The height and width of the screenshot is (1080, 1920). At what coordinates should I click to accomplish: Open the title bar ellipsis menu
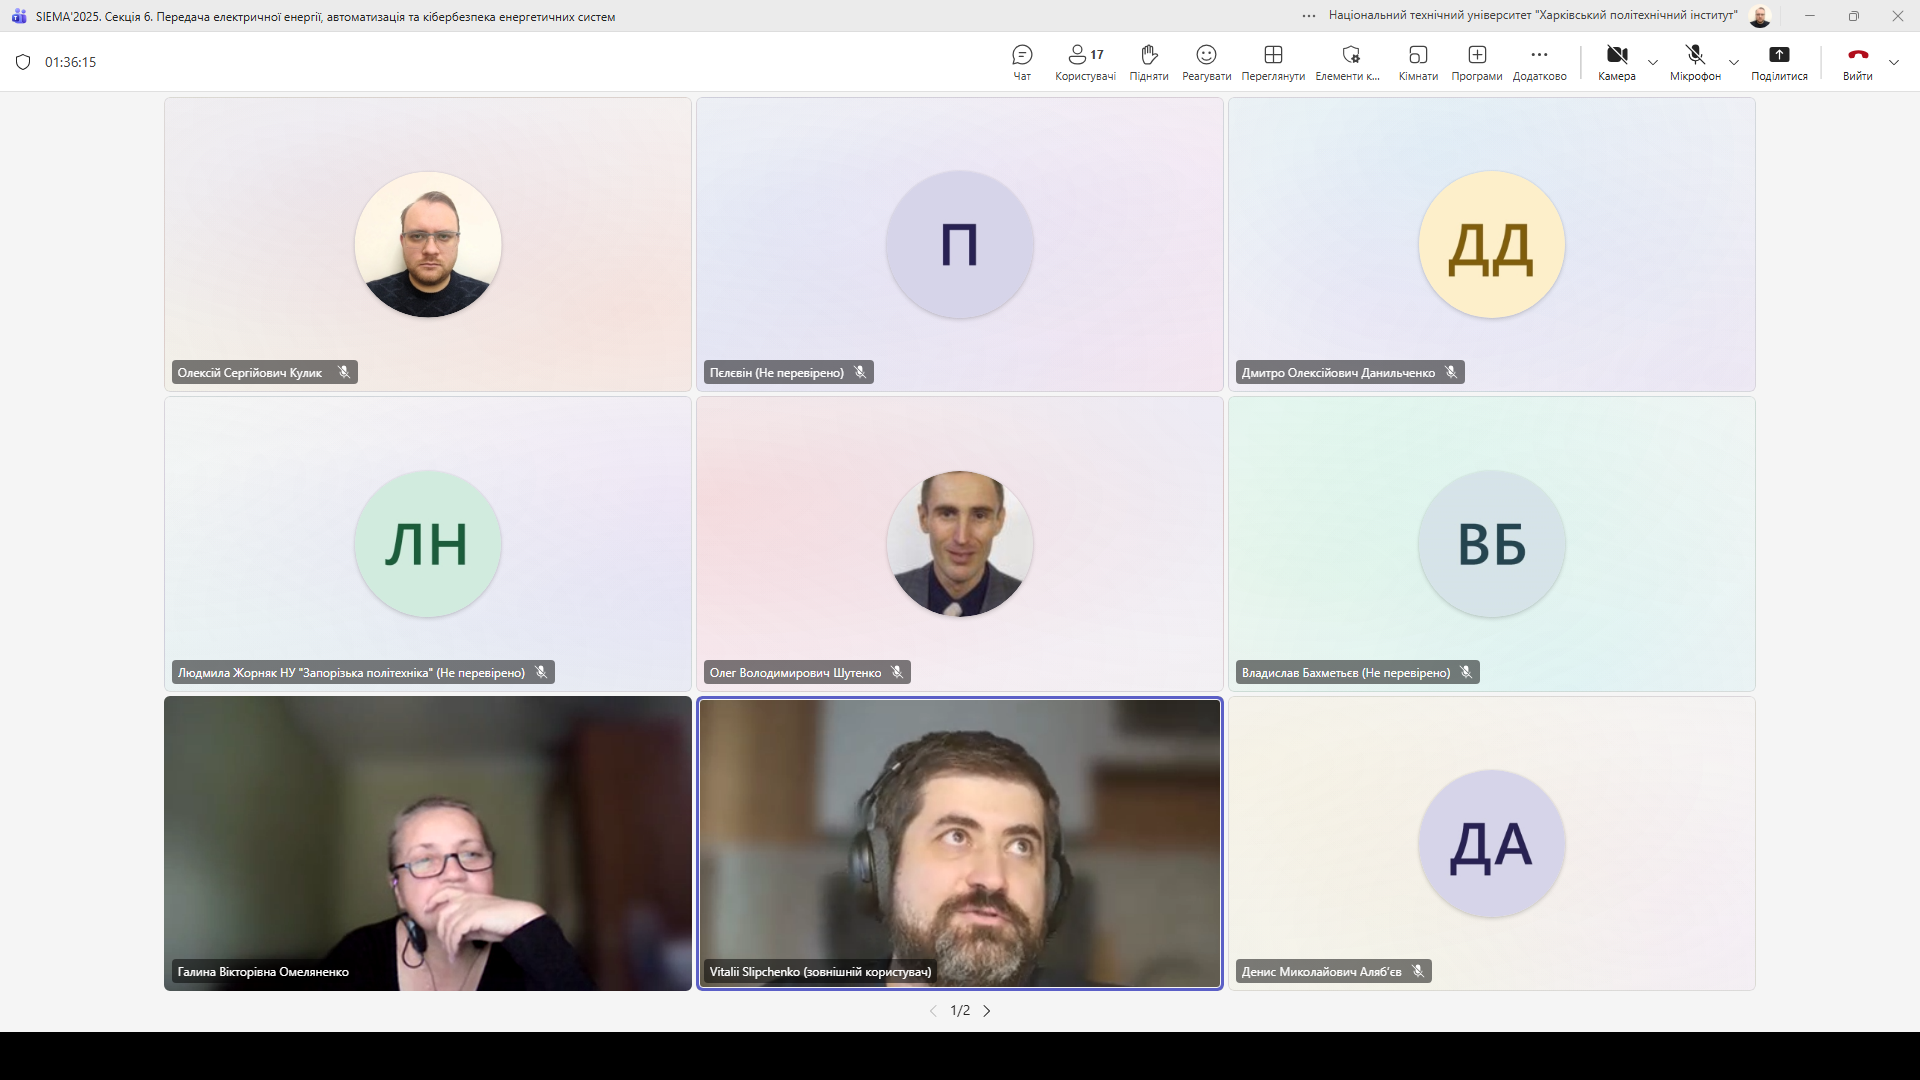coord(1309,16)
